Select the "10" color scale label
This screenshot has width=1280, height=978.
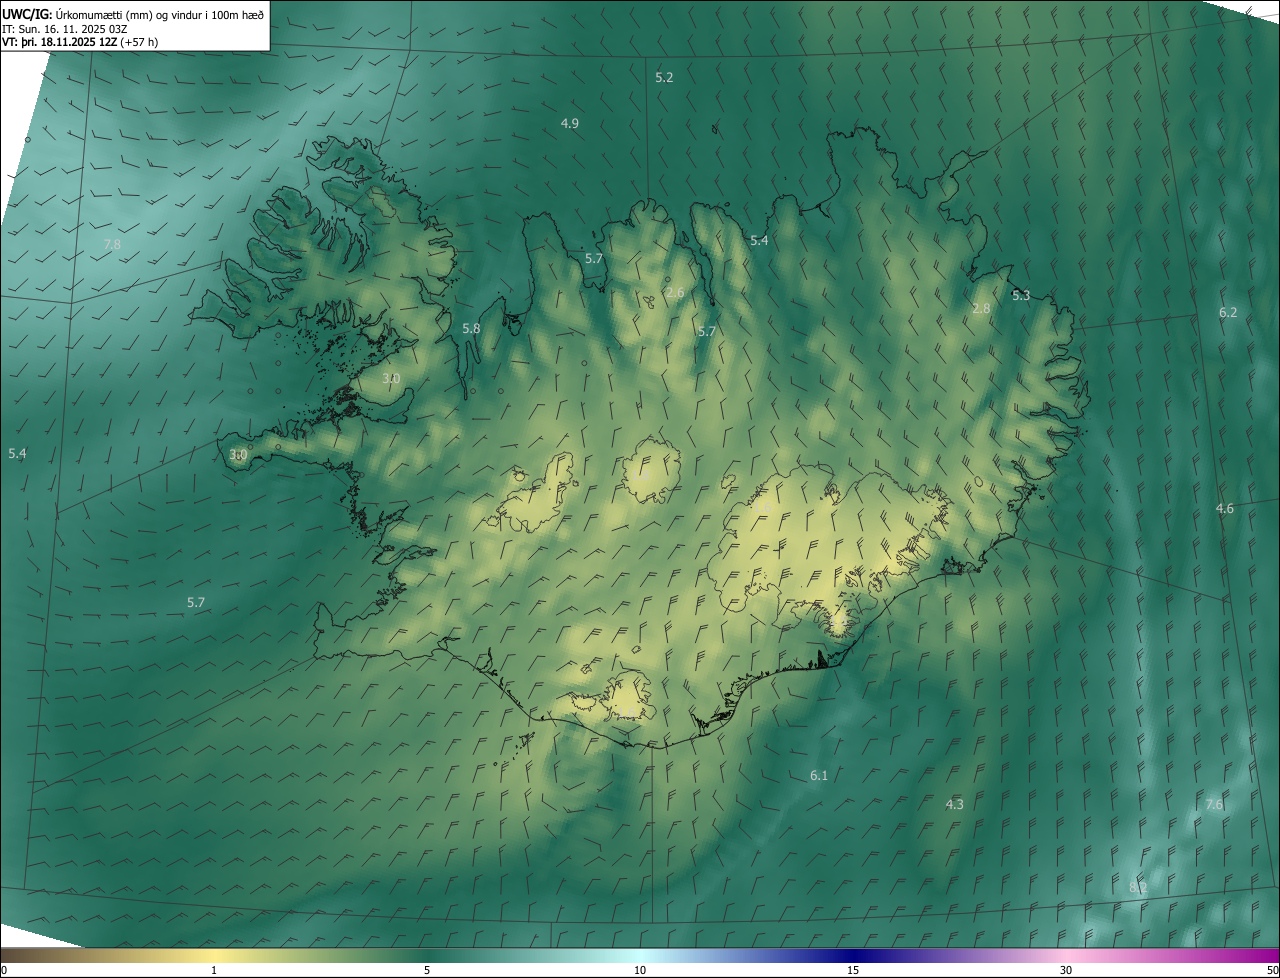(640, 970)
